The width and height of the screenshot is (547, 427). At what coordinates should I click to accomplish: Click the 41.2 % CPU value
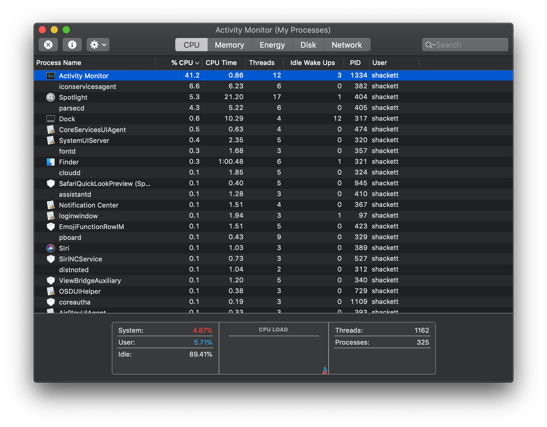pos(192,75)
